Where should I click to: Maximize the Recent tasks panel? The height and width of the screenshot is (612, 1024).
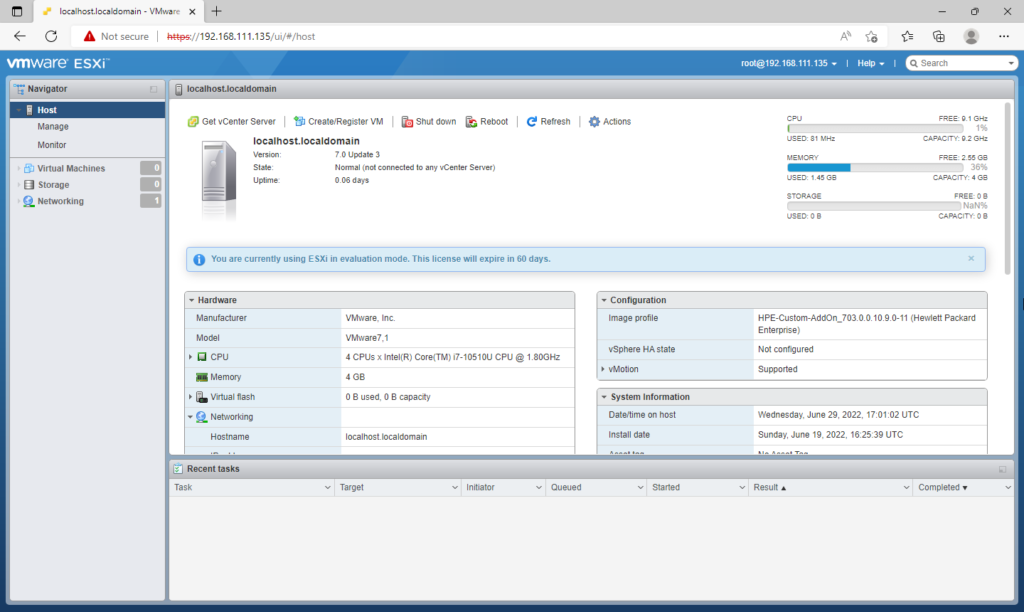point(1002,469)
